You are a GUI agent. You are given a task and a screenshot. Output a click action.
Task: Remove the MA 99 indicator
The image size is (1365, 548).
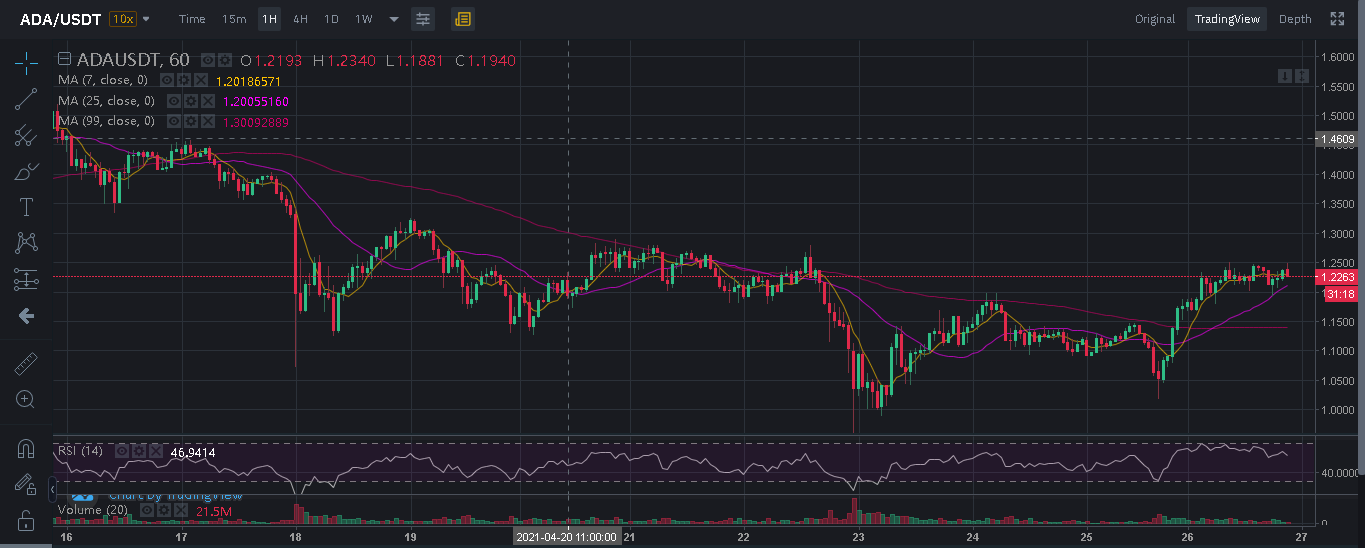tap(208, 121)
